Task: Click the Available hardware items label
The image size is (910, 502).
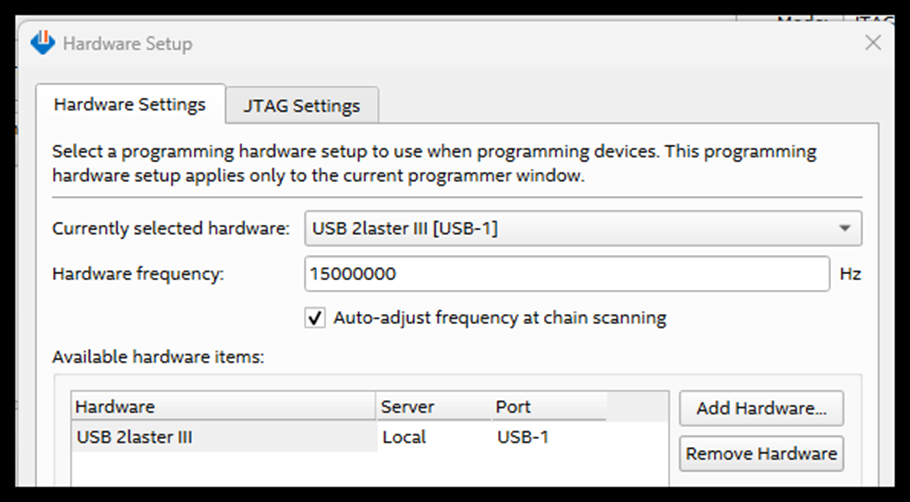Action: coord(157,357)
